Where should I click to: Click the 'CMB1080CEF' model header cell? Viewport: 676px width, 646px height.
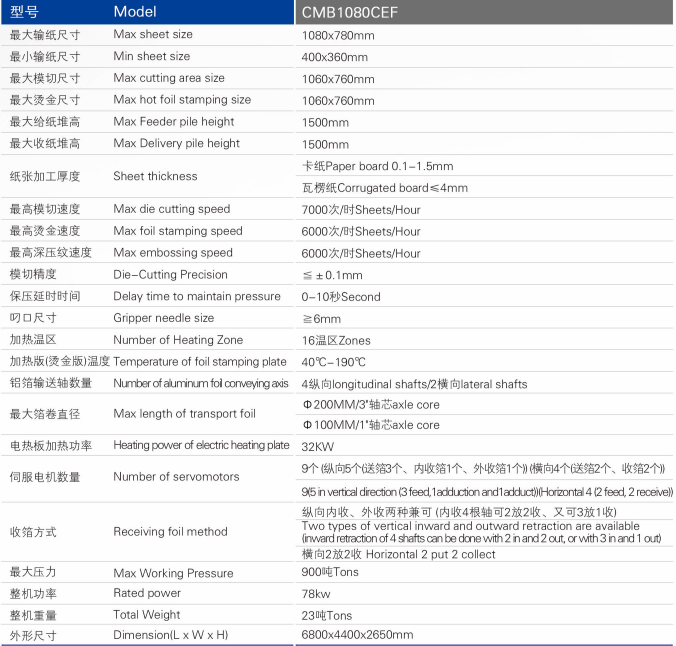pos(484,12)
